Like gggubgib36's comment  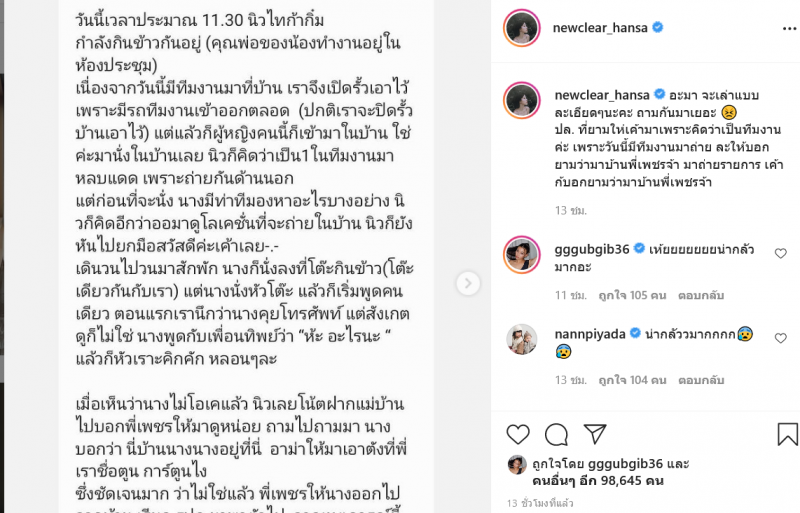(781, 253)
